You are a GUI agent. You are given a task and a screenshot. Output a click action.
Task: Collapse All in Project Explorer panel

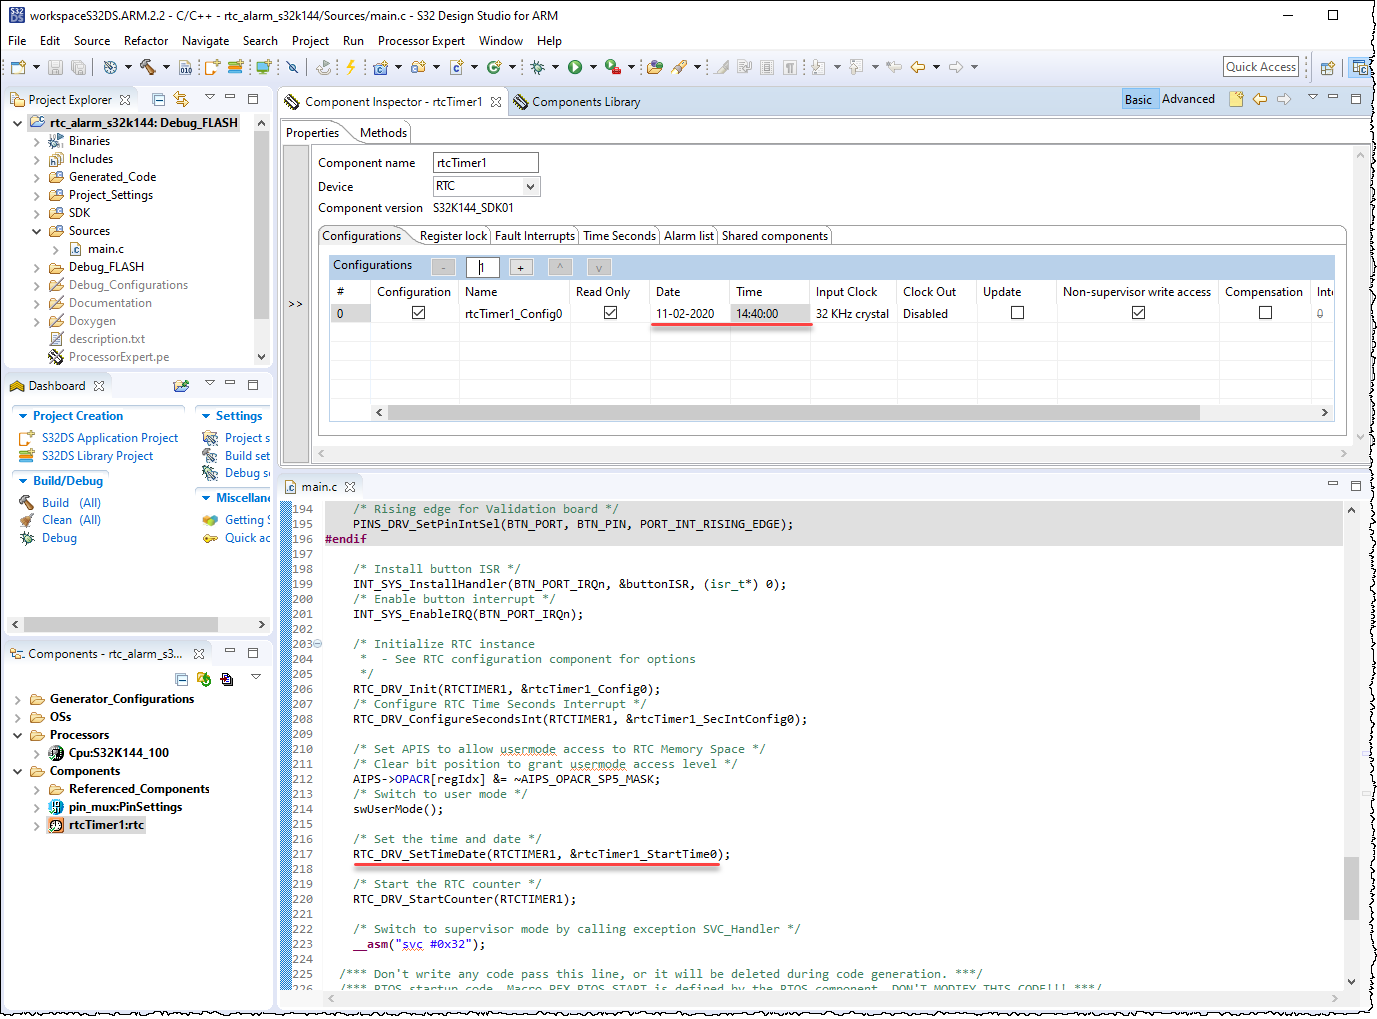158,98
